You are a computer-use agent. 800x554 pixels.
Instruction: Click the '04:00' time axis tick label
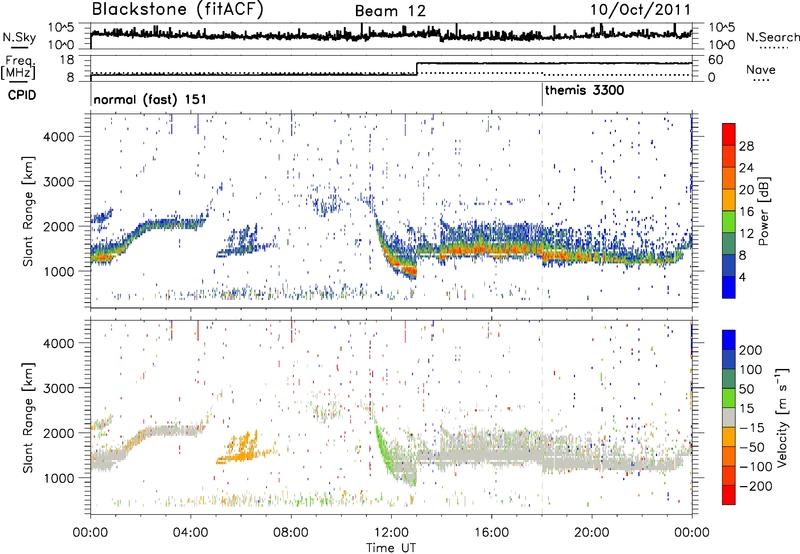pos(190,533)
